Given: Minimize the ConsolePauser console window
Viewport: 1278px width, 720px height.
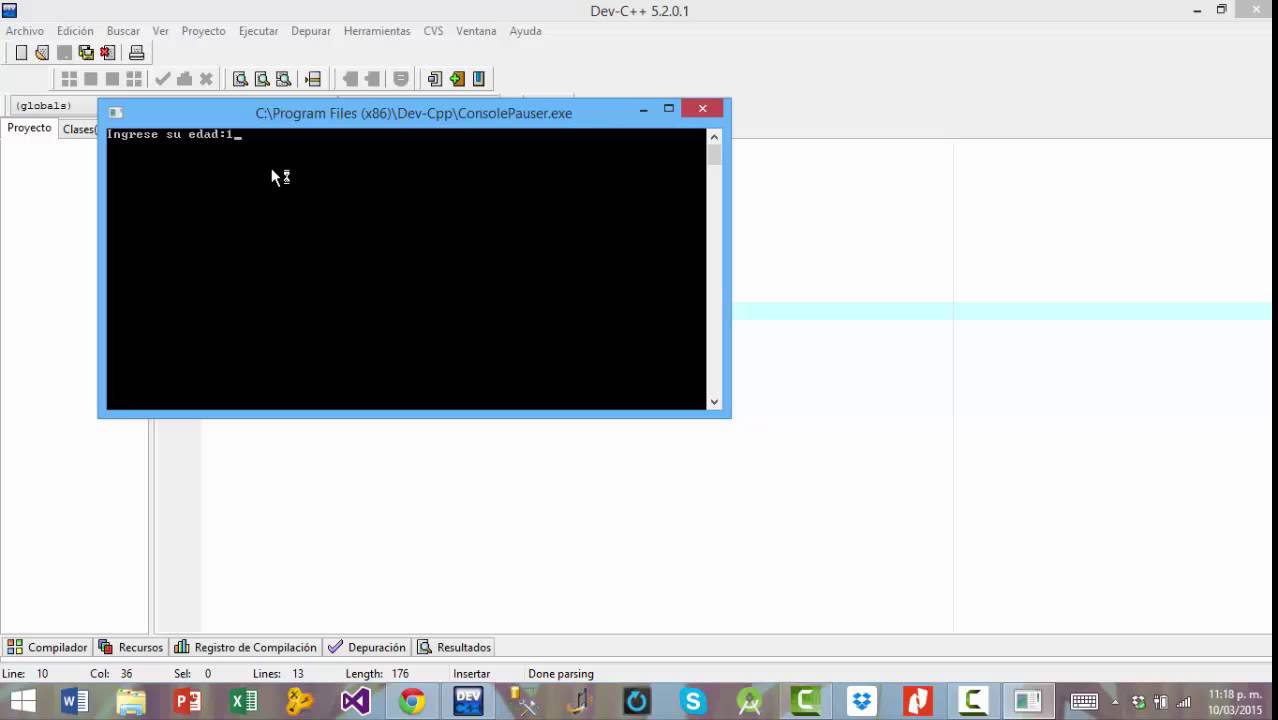Looking at the screenshot, I should click(x=643, y=109).
